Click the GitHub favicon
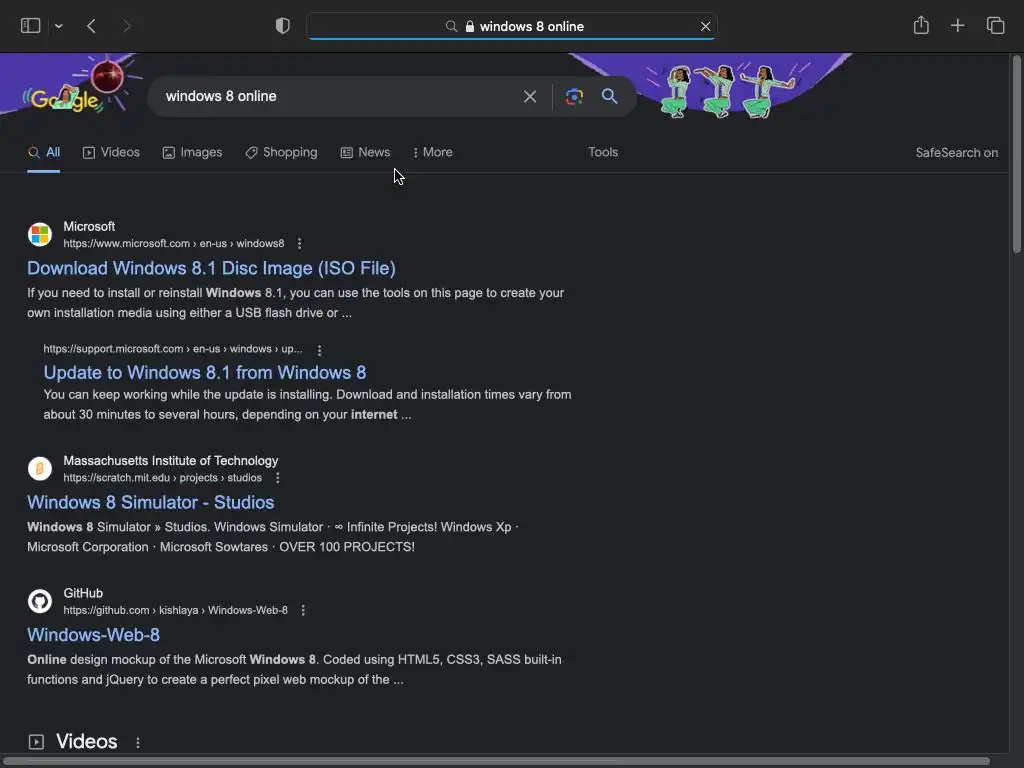Screen dimensions: 1024x768 [40, 601]
